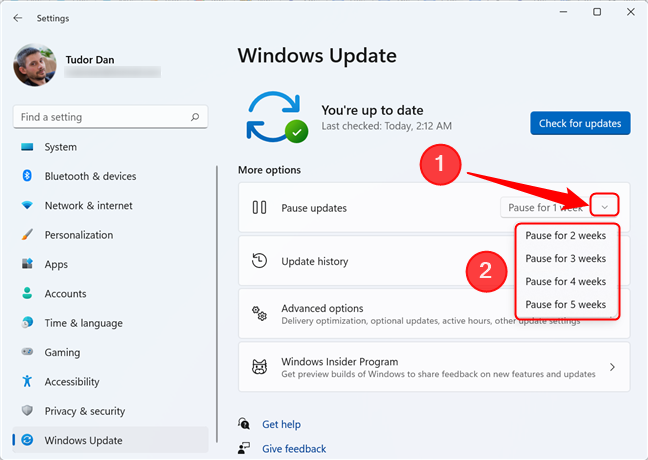The height and width of the screenshot is (460, 648).
Task: Choose Pause for 2 weeks
Action: [x=566, y=235]
